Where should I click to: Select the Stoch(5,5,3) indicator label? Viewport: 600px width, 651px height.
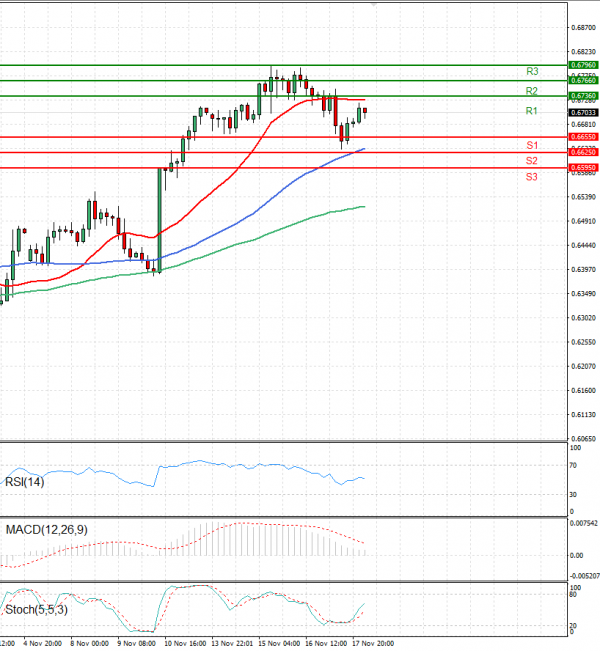(36, 609)
